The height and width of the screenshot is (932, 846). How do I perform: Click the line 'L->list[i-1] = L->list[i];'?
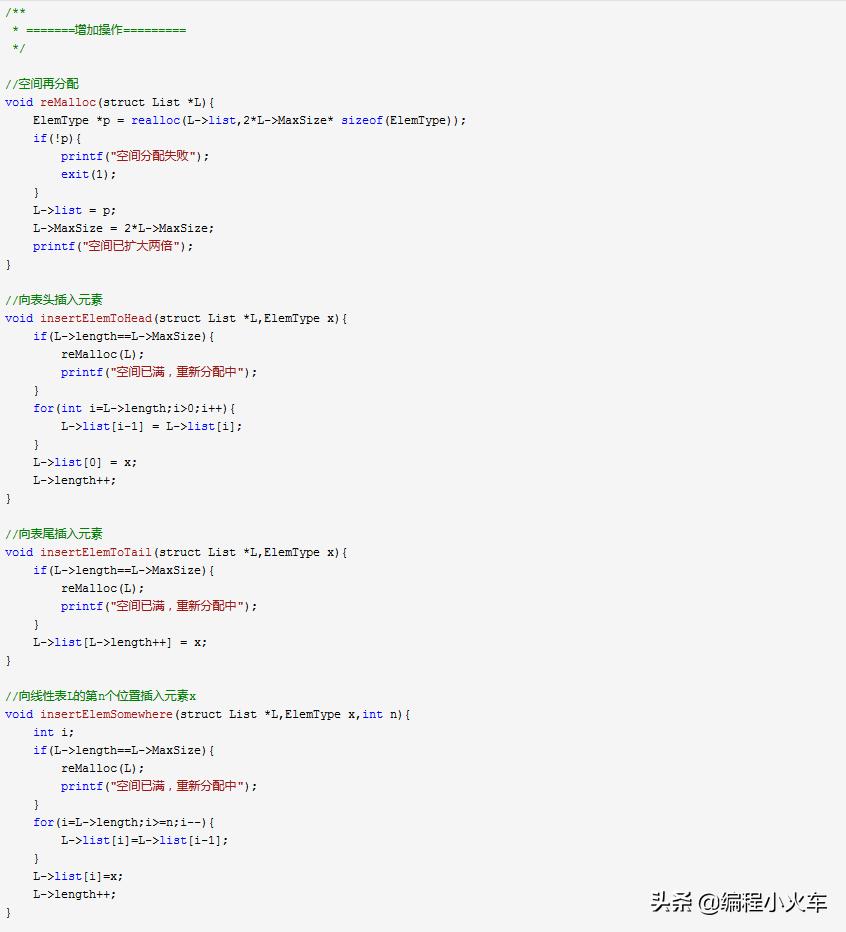point(152,426)
